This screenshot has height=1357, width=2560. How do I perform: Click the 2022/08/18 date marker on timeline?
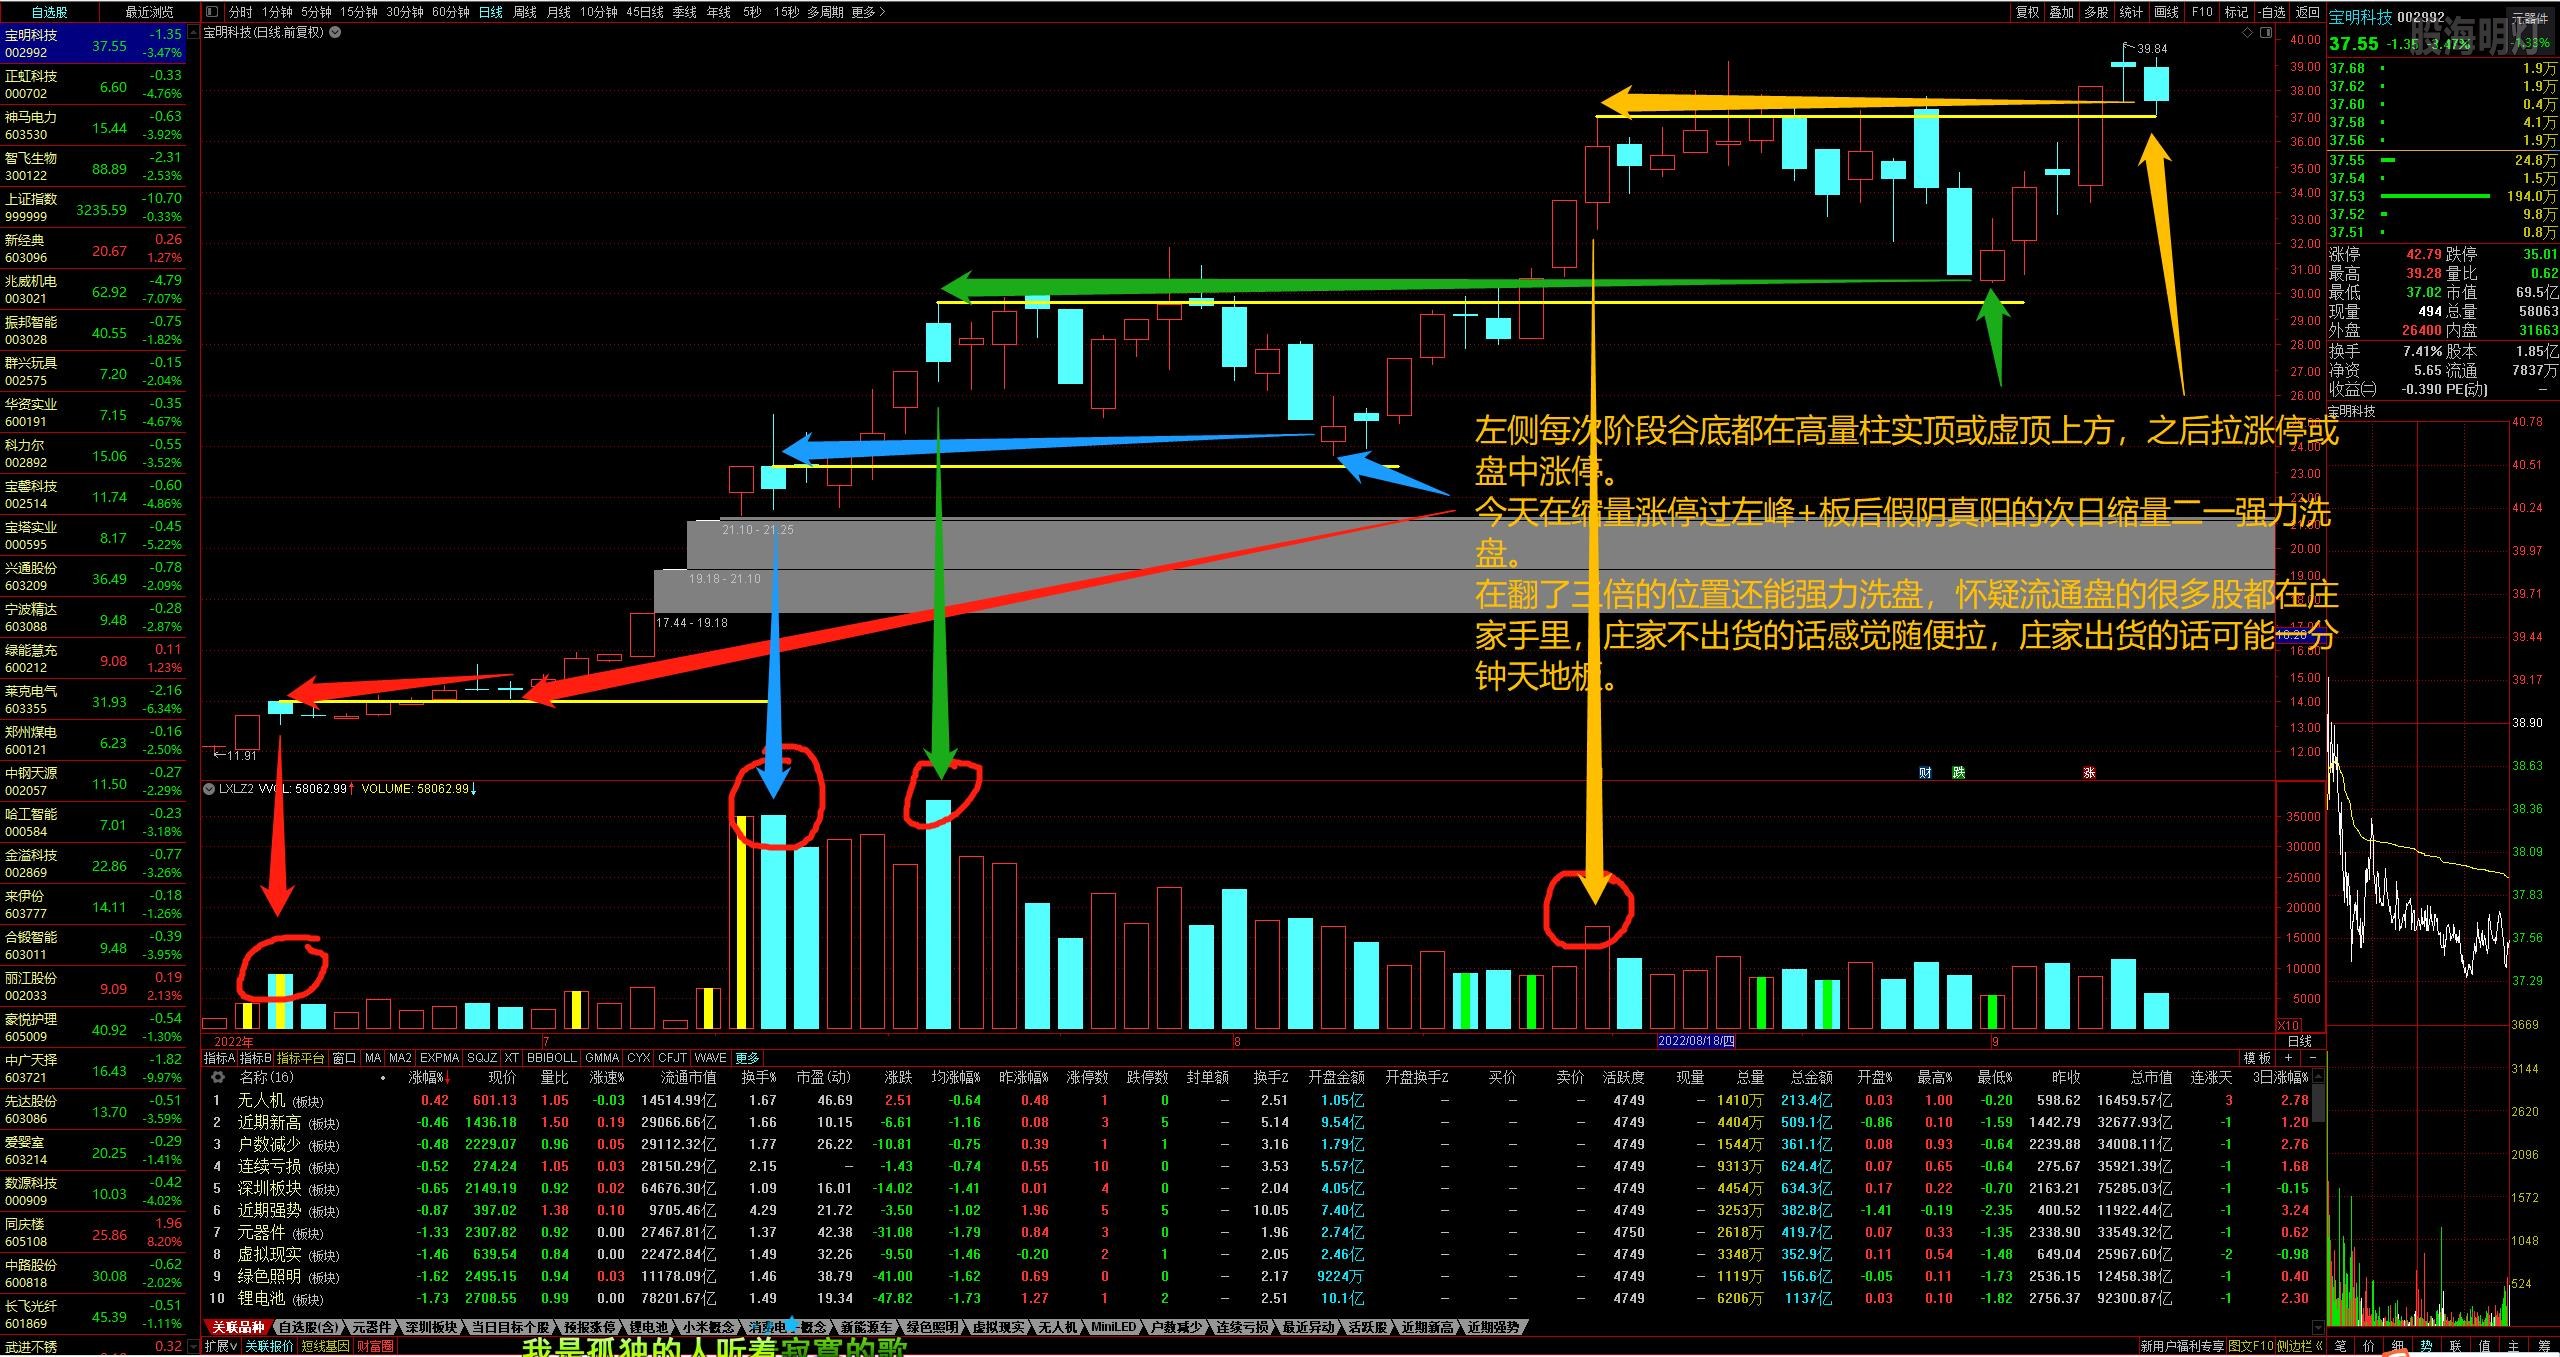point(1696,1041)
